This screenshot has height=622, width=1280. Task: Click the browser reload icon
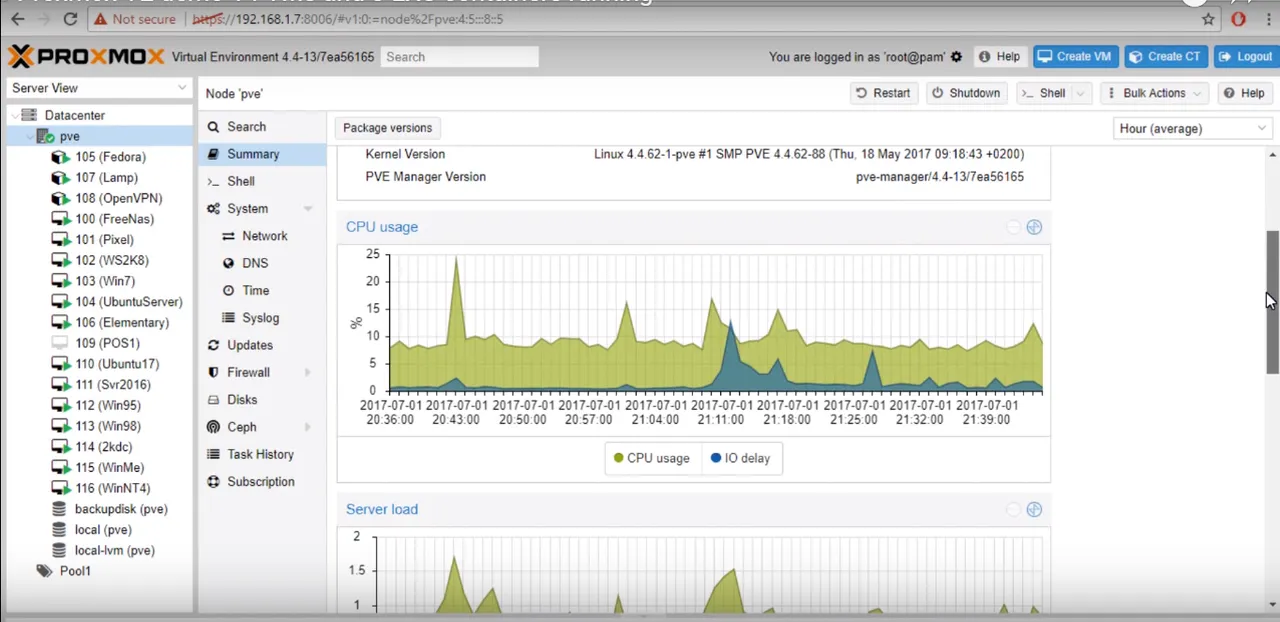click(x=70, y=19)
